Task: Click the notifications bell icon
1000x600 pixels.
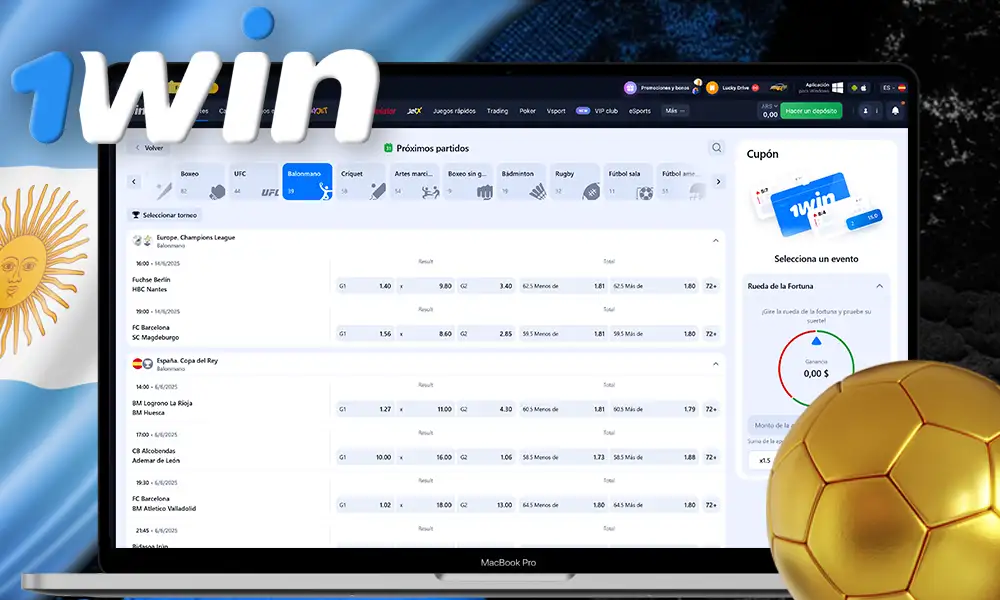Action: [x=895, y=112]
